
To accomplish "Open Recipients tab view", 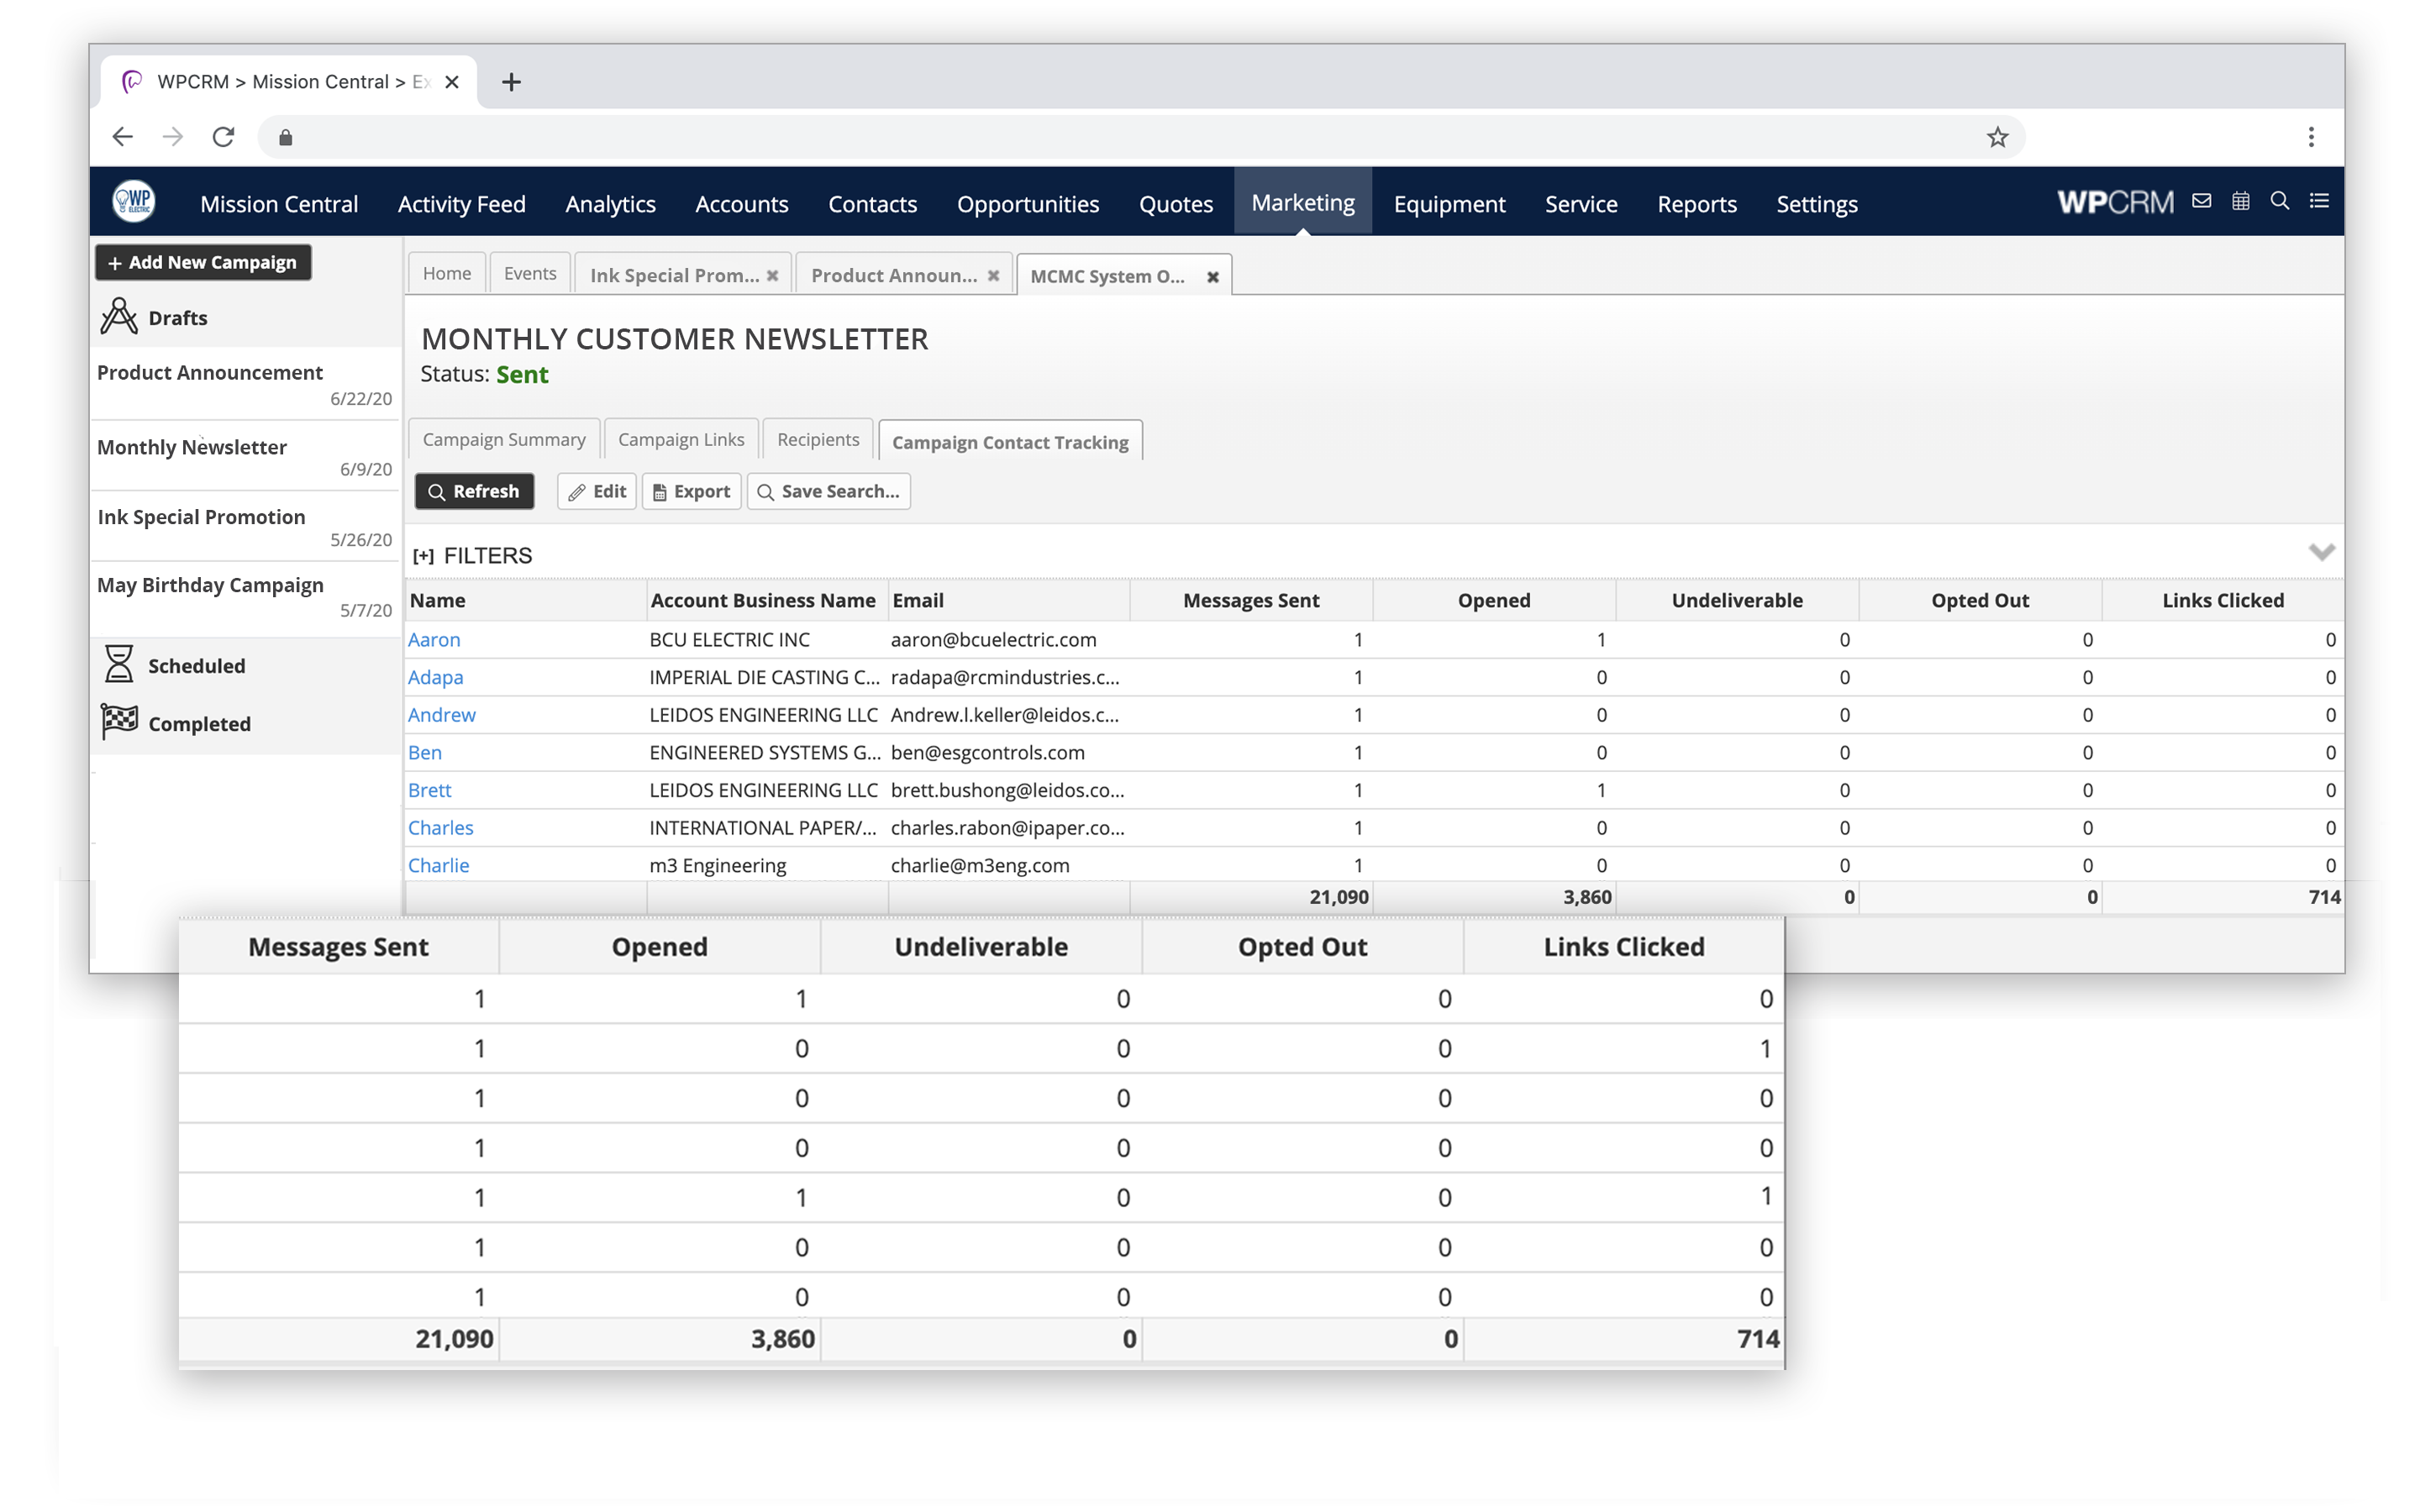I will [817, 439].
